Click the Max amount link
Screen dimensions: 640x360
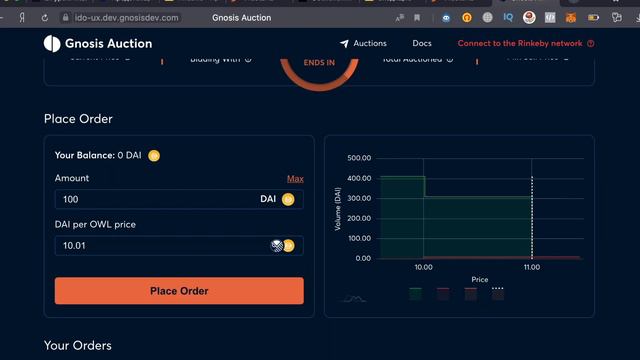coord(295,179)
